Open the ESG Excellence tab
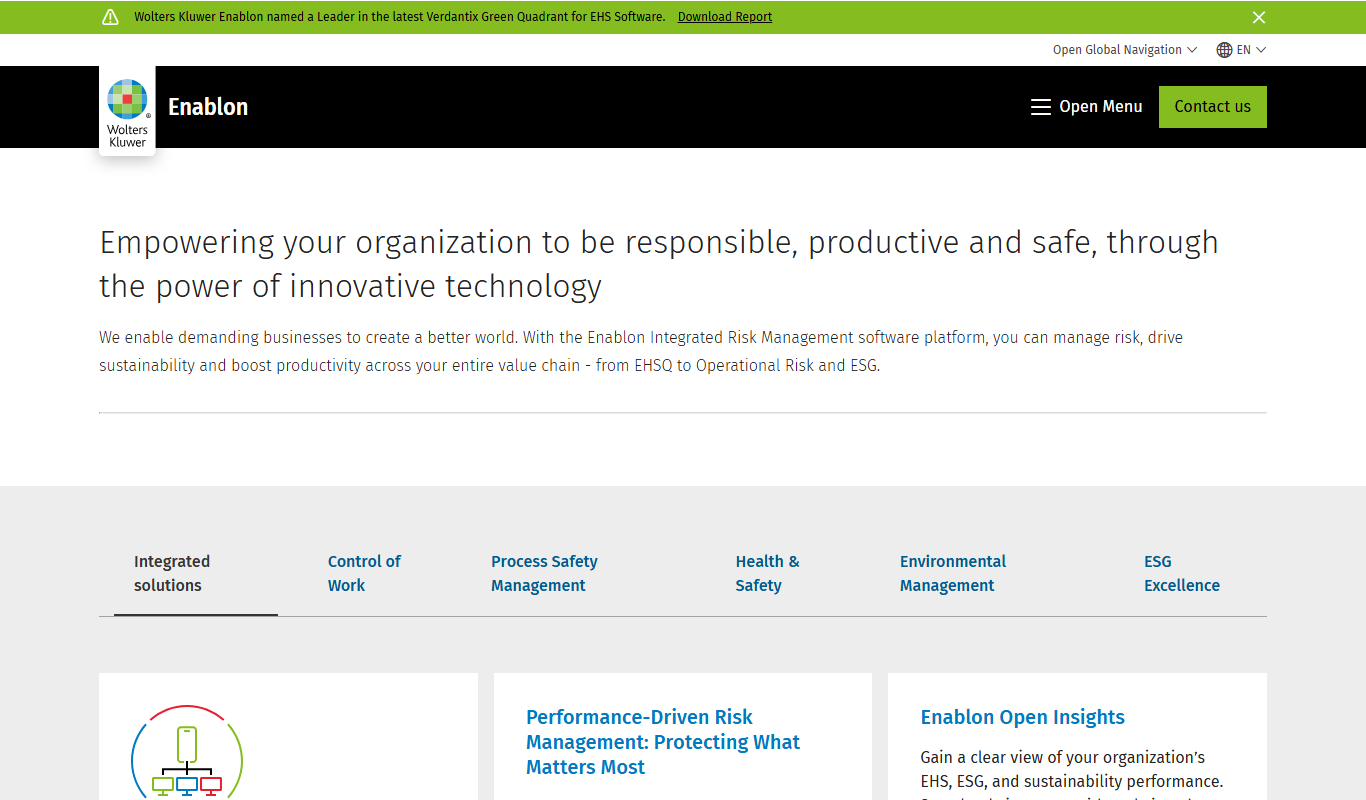 1182,574
